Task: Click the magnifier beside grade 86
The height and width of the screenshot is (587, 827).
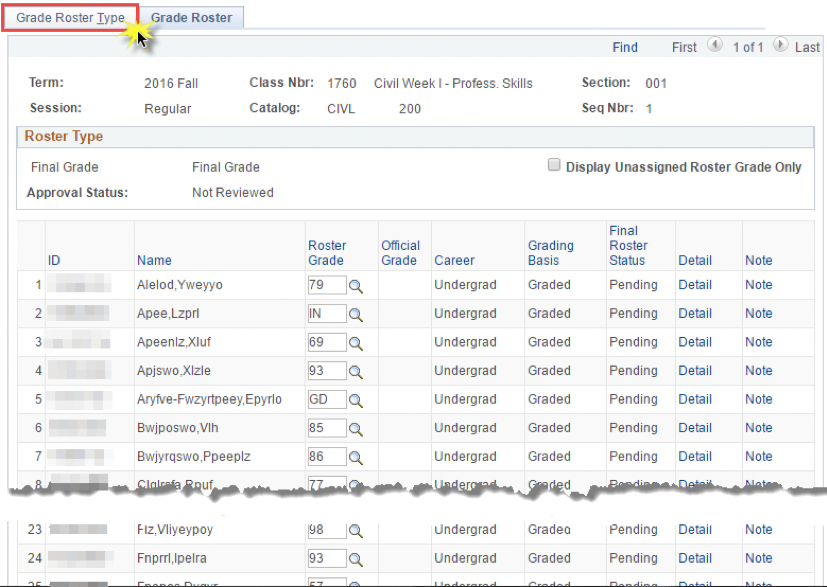Action: pos(355,457)
